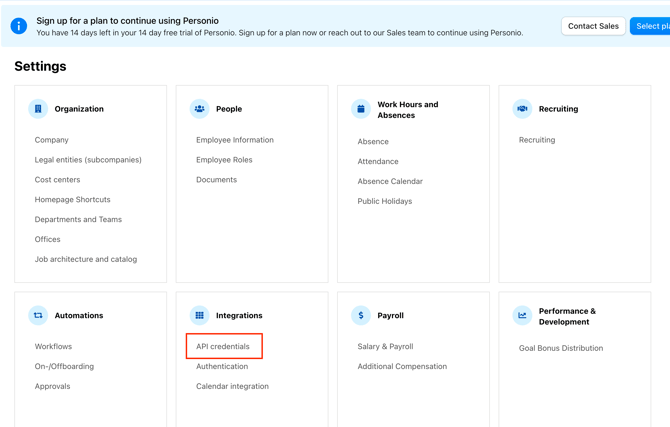Open Workflows under Automations
The image size is (670, 427).
[x=53, y=346]
